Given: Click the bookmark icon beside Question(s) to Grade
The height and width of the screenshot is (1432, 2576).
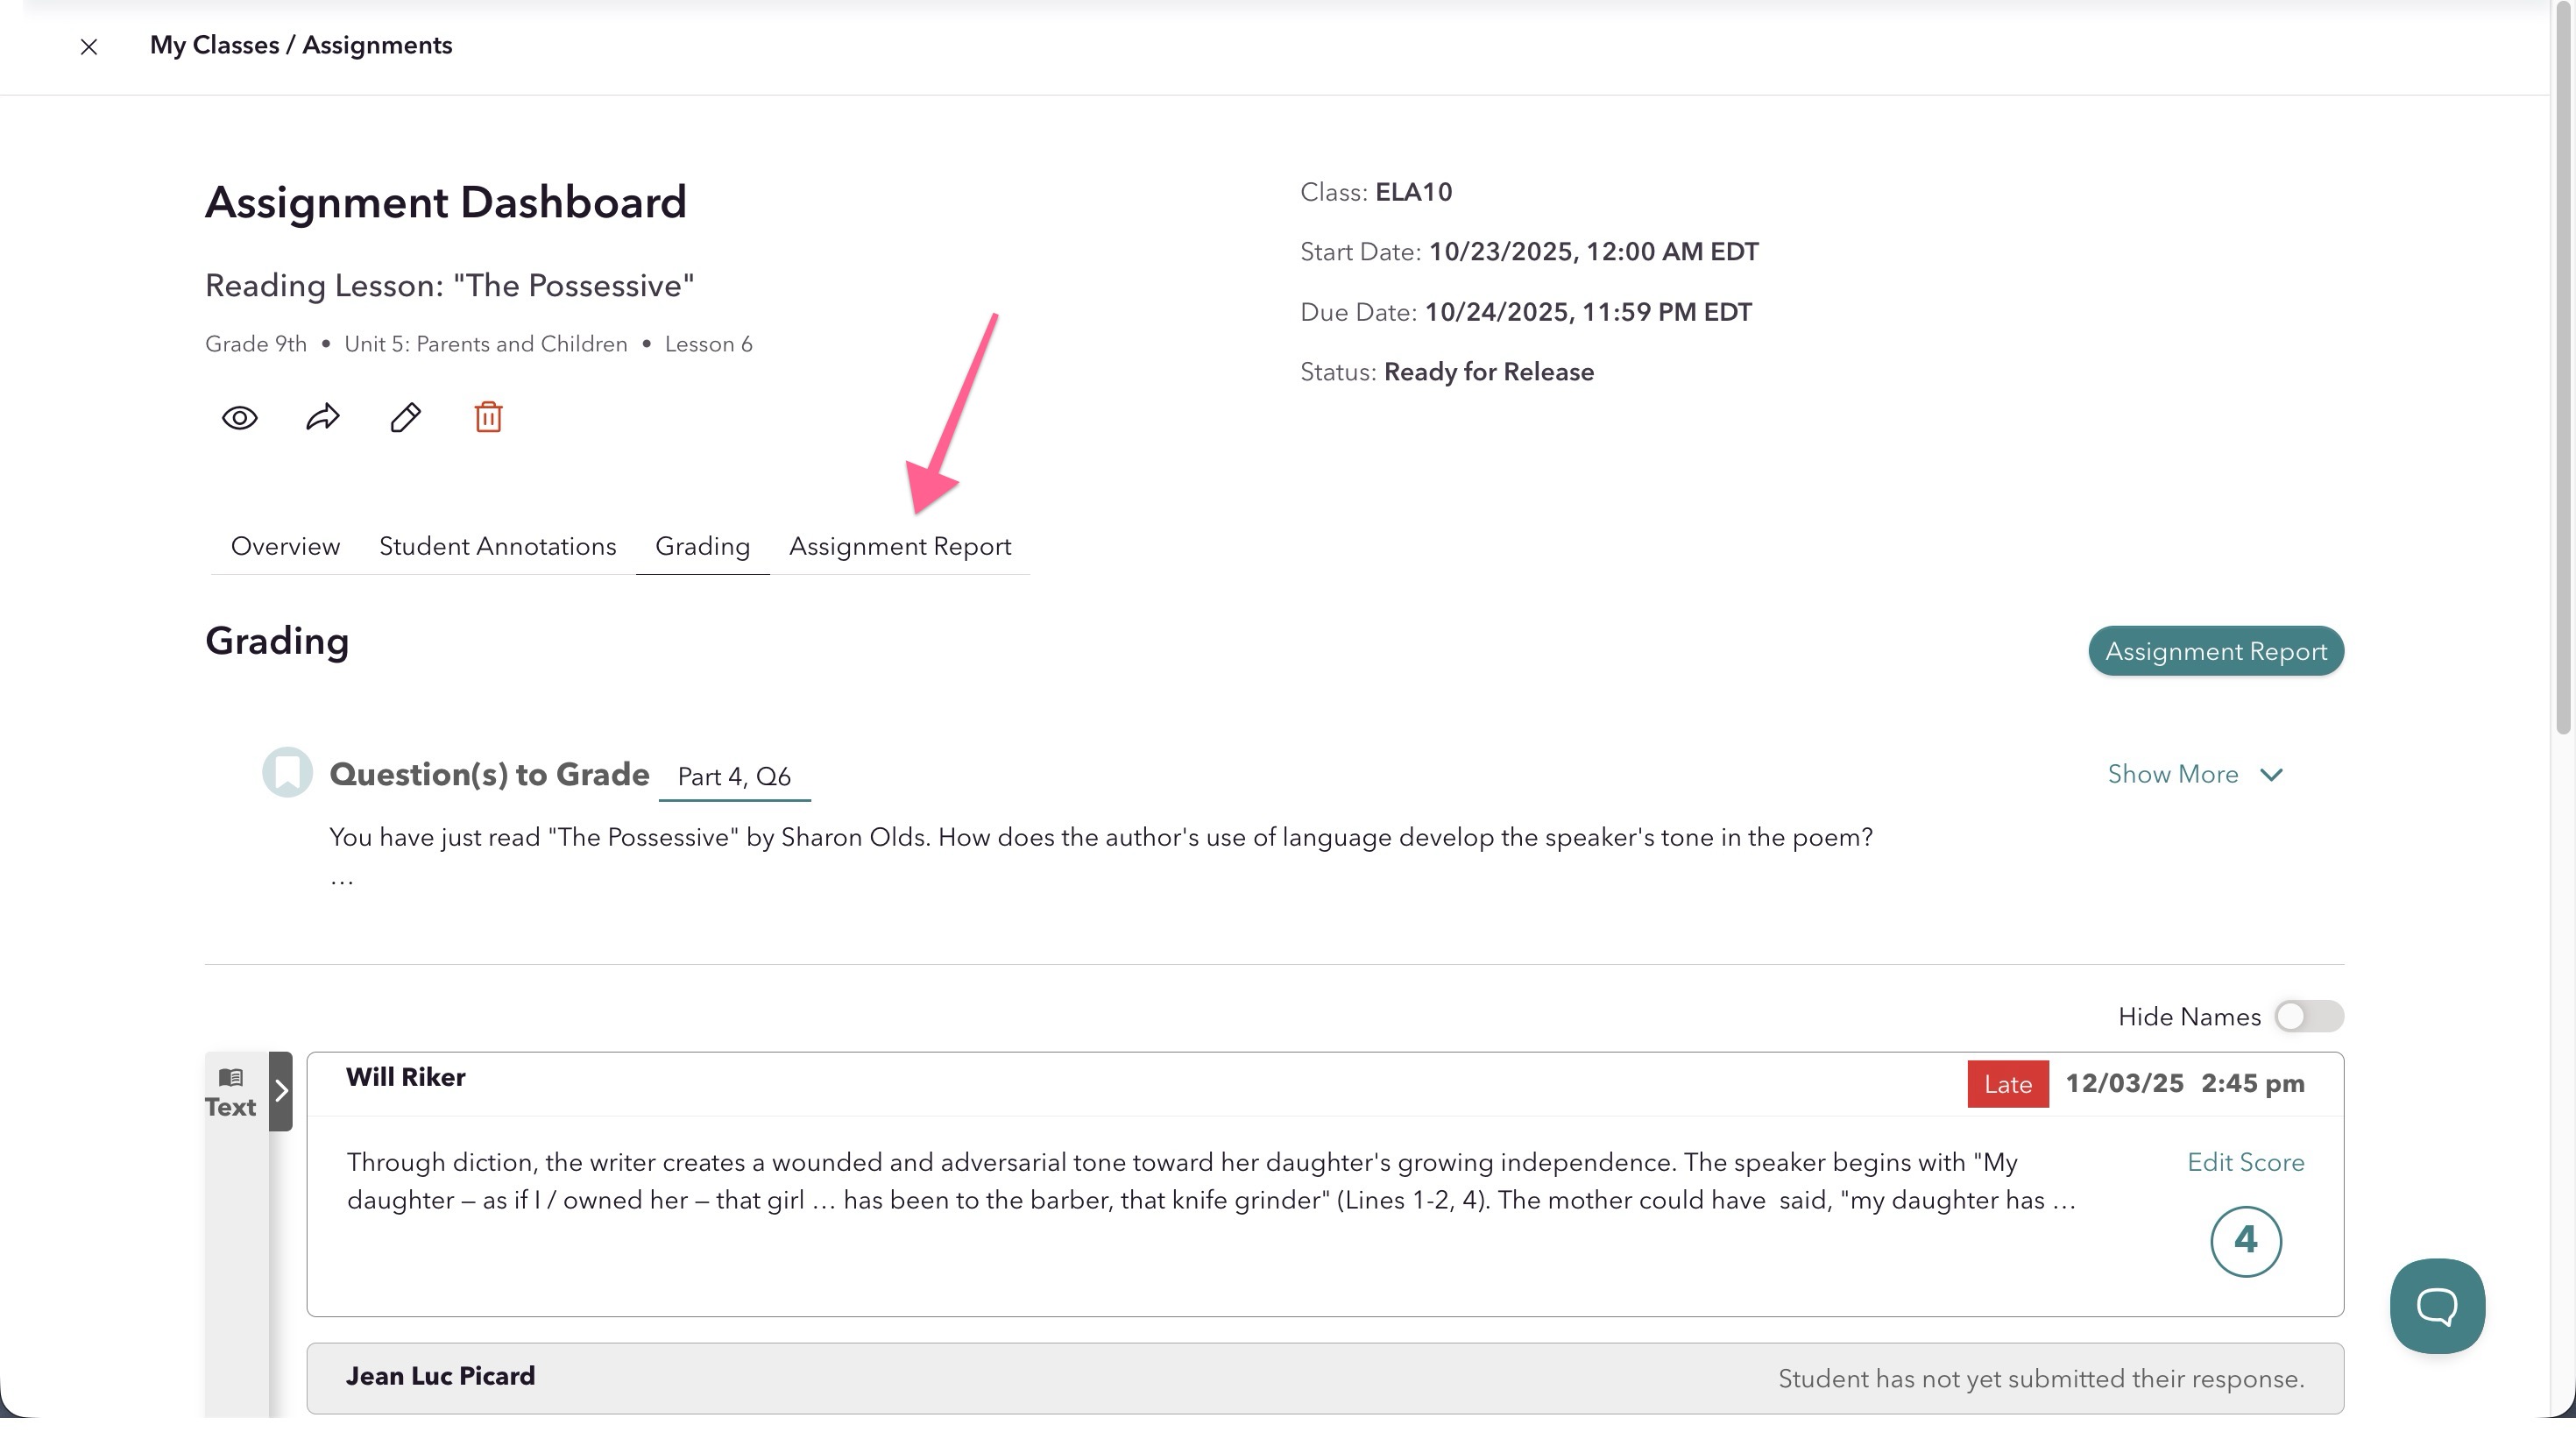Looking at the screenshot, I should [x=287, y=772].
